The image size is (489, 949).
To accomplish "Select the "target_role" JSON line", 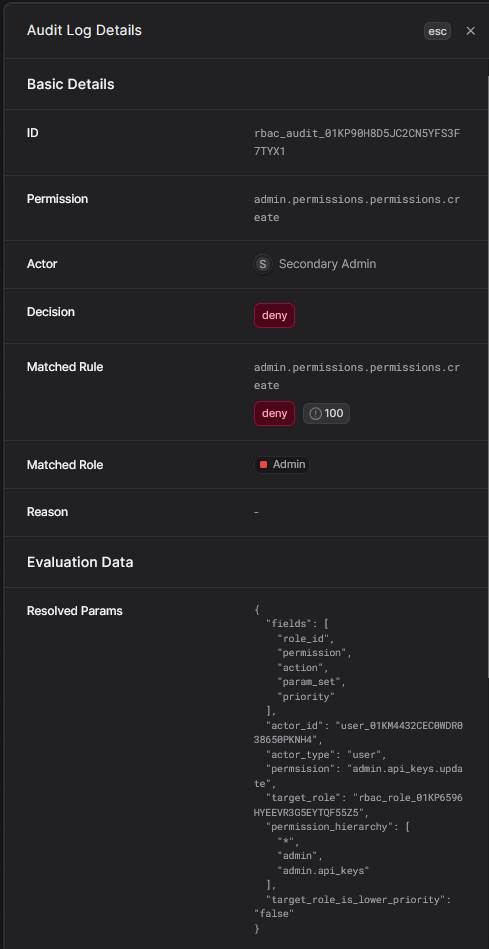I will tap(358, 805).
